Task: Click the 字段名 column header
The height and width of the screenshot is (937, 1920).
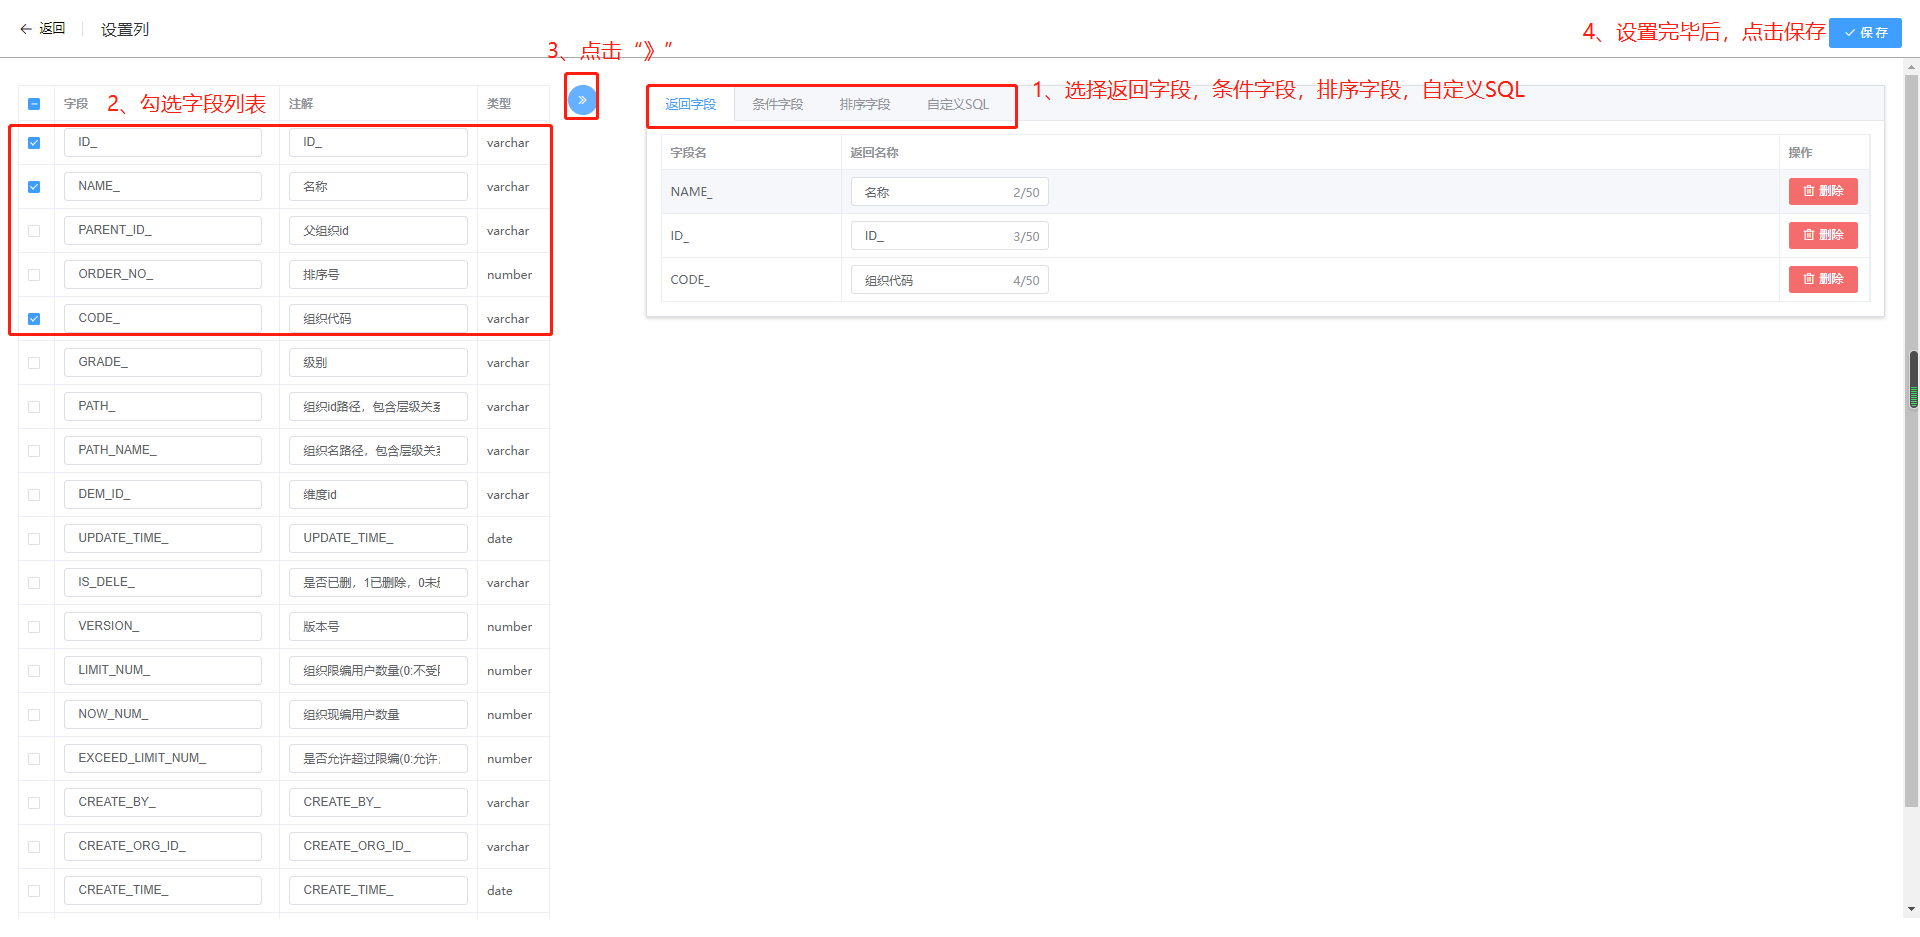Action: pos(689,153)
